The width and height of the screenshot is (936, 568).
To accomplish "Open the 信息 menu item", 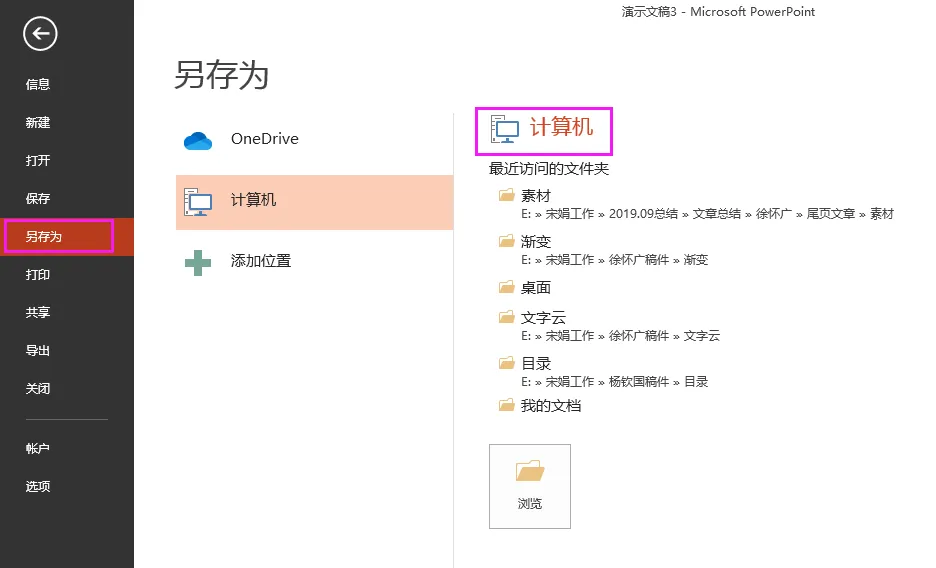I will pyautogui.click(x=38, y=85).
